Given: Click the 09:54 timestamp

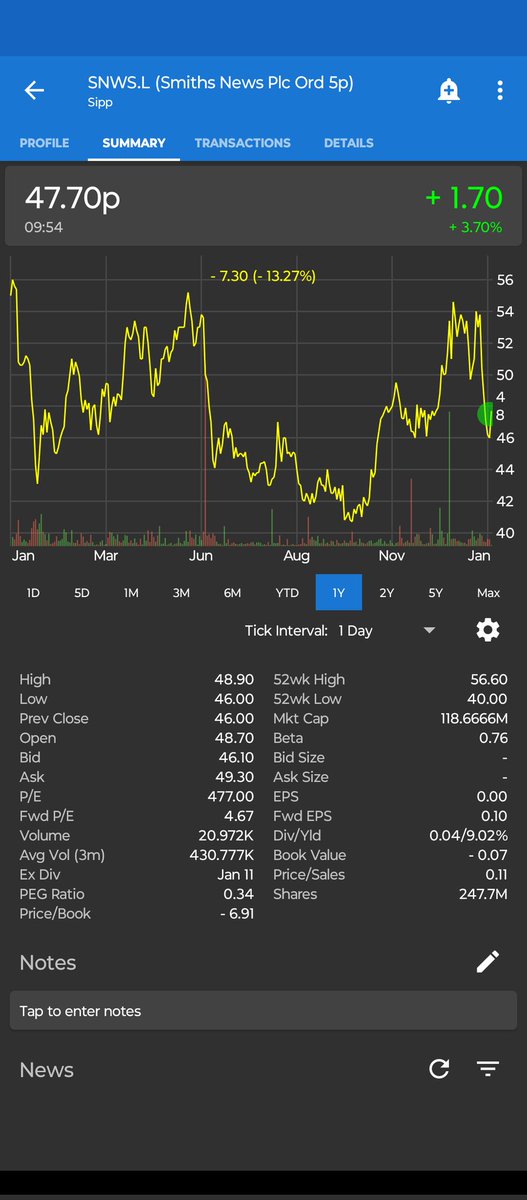Looking at the screenshot, I should 44,227.
